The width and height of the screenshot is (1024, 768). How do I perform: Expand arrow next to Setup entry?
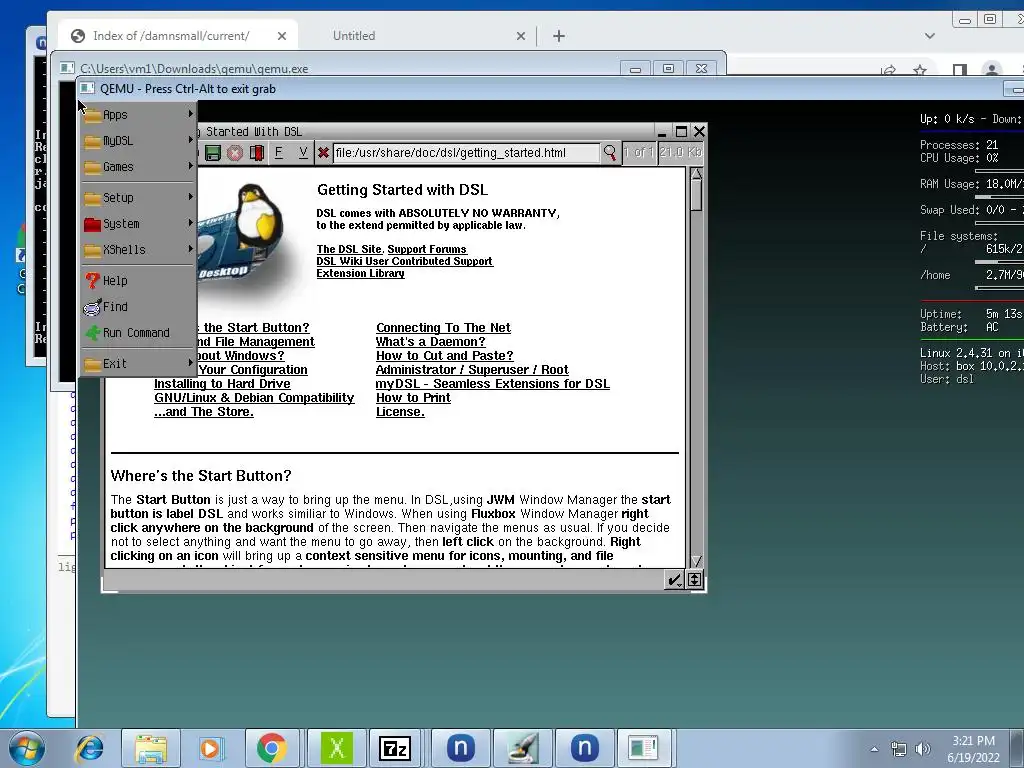[x=191, y=197]
